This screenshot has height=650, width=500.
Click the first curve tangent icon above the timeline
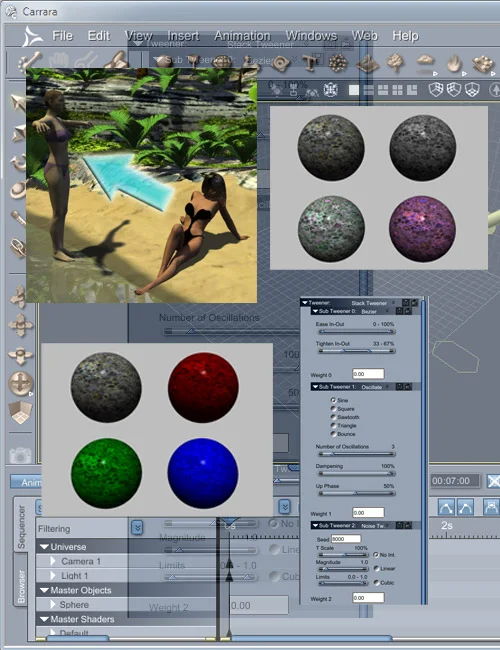click(446, 507)
